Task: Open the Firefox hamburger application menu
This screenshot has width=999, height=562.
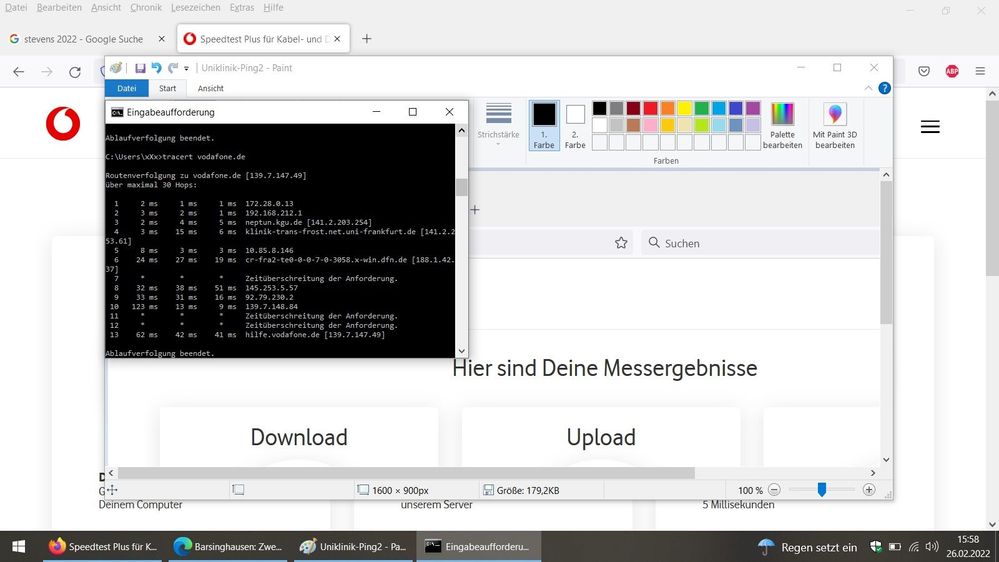Action: [980, 71]
